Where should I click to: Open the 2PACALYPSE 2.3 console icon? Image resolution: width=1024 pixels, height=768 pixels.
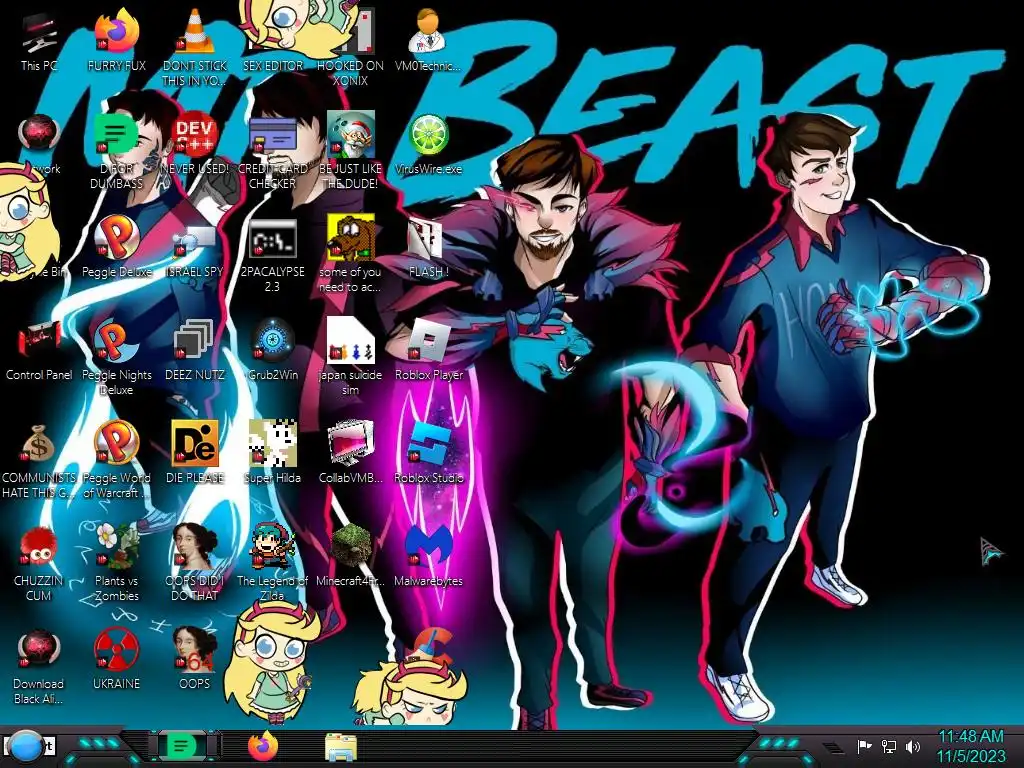(x=272, y=255)
